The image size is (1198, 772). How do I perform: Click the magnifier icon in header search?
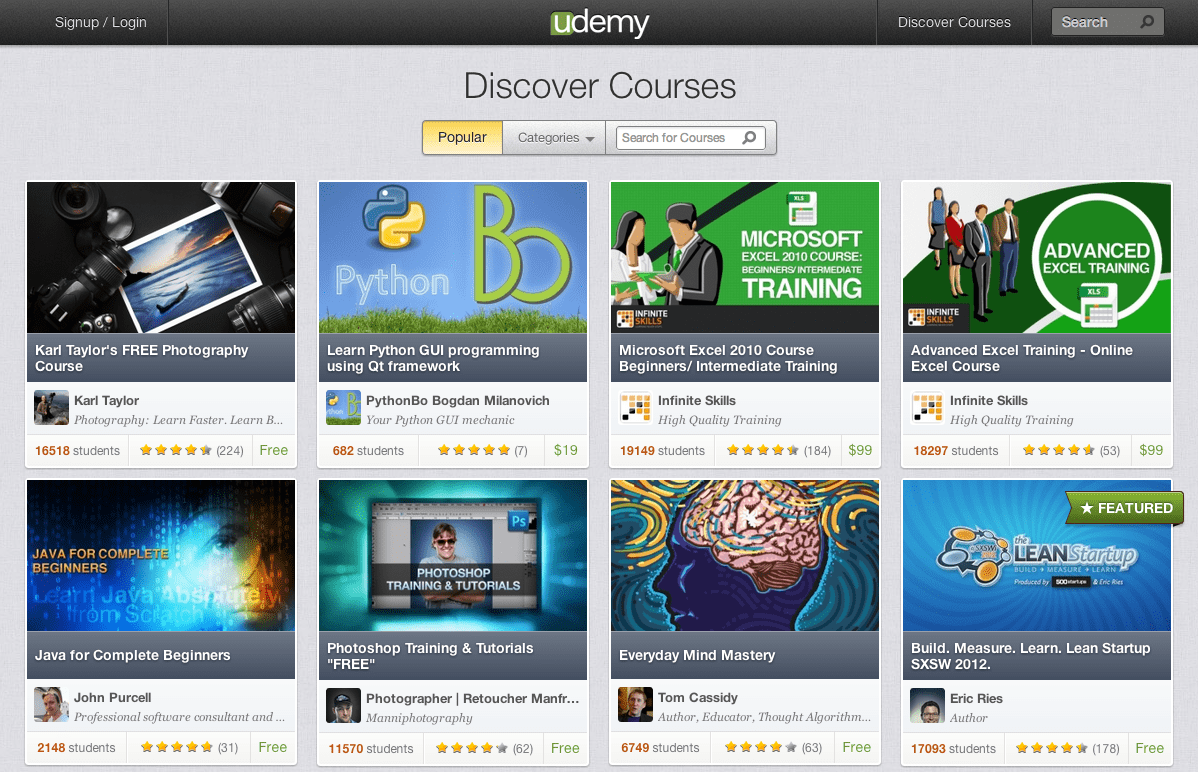[x=1147, y=22]
